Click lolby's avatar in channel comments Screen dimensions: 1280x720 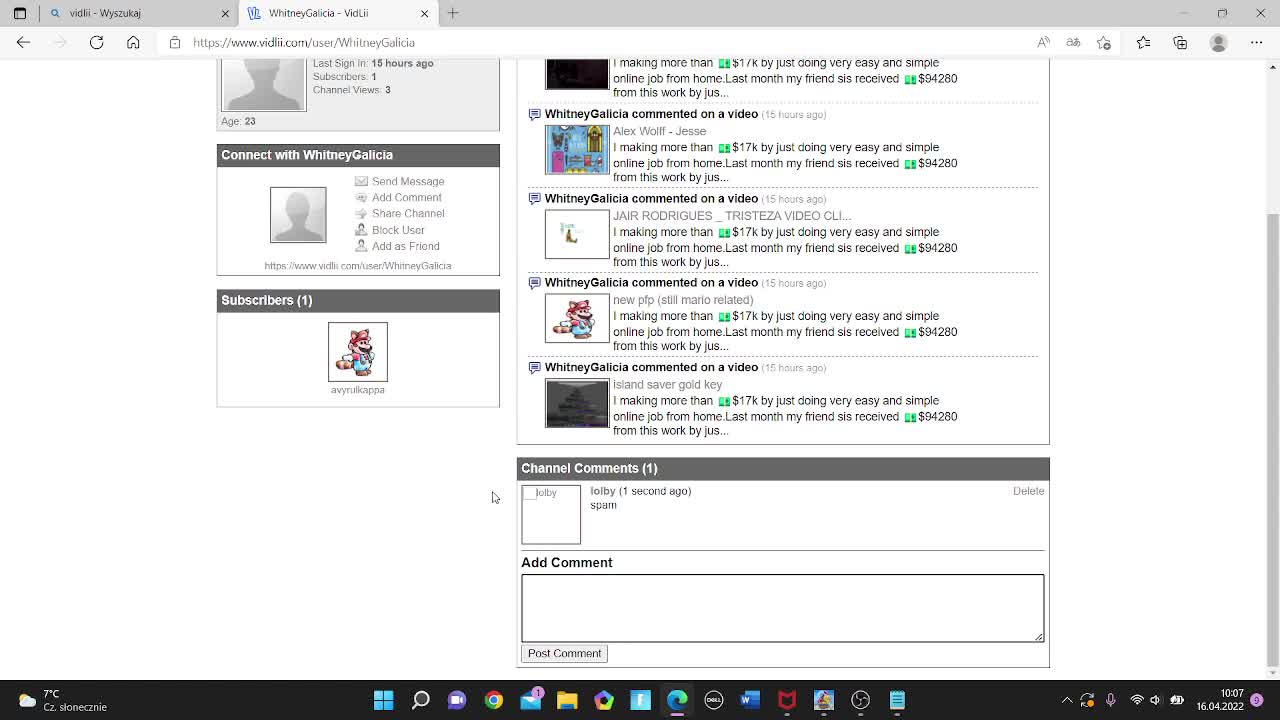551,515
